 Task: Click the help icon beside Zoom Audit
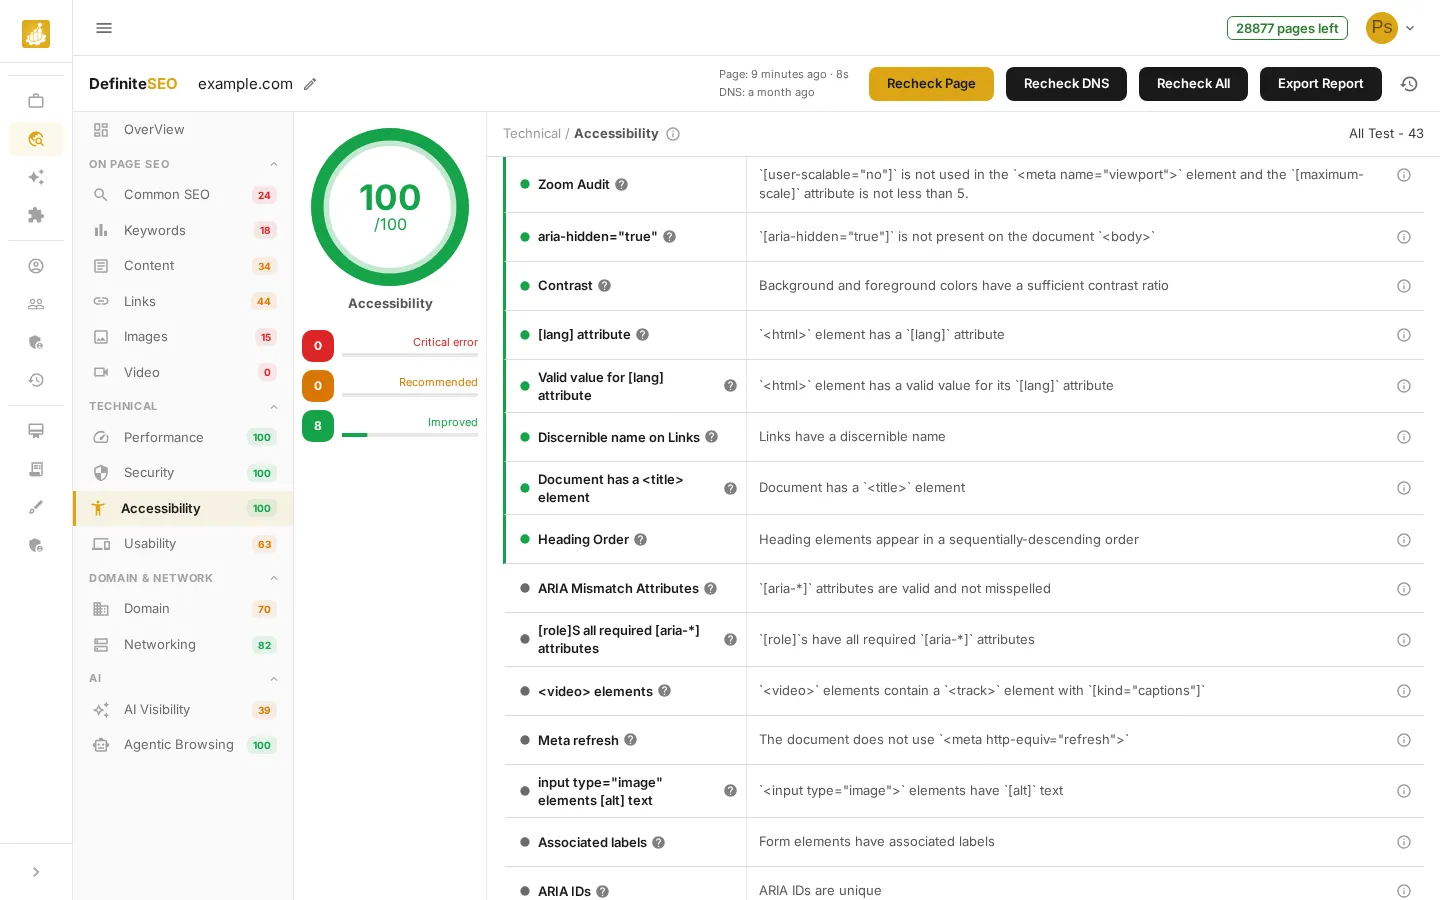(621, 185)
